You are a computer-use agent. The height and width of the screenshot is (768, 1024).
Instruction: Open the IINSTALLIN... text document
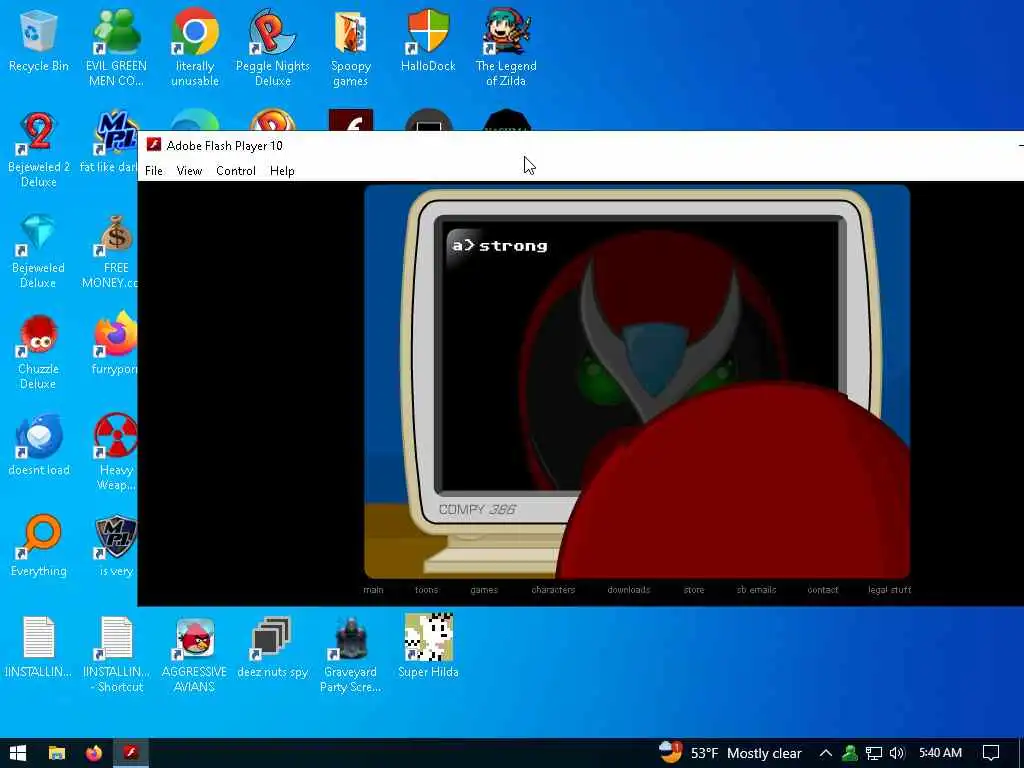point(39,647)
